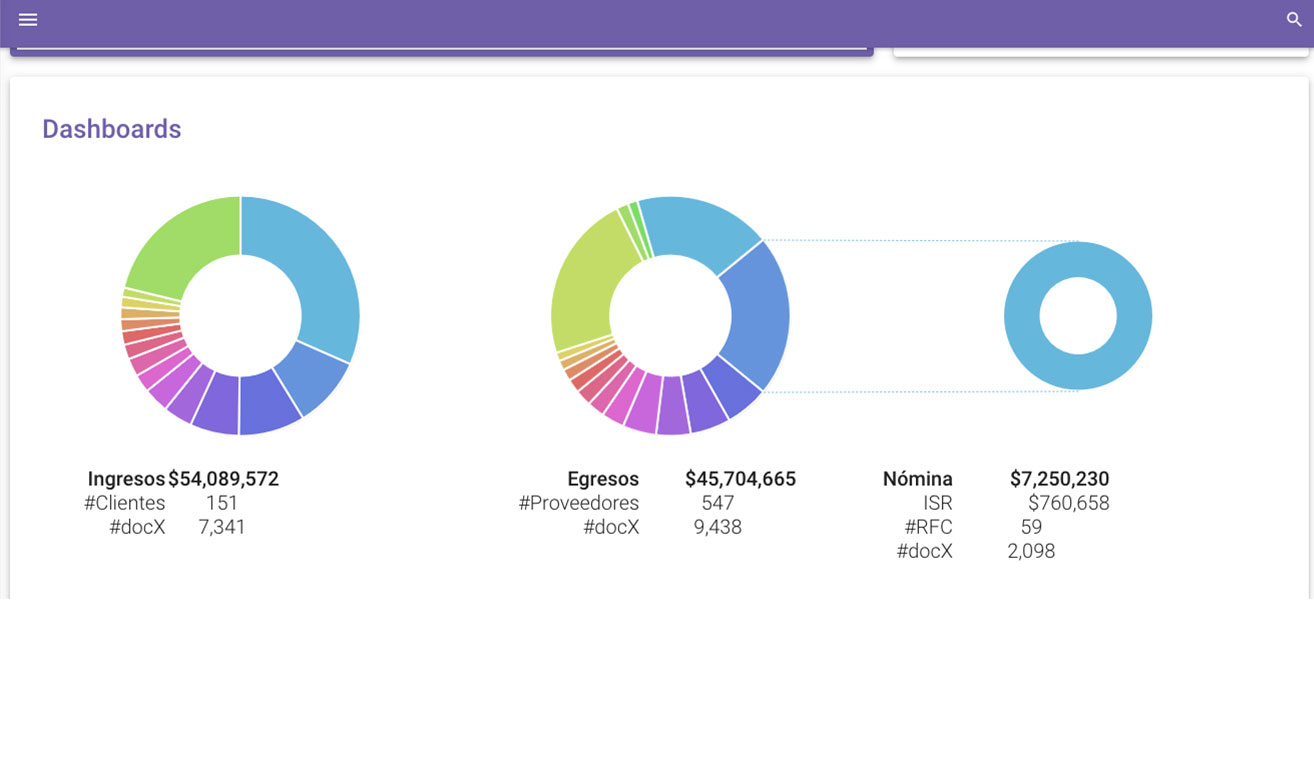Viewport: 1314px width, 783px height.
Task: Click the 59 RFC value
Action: click(1031, 527)
